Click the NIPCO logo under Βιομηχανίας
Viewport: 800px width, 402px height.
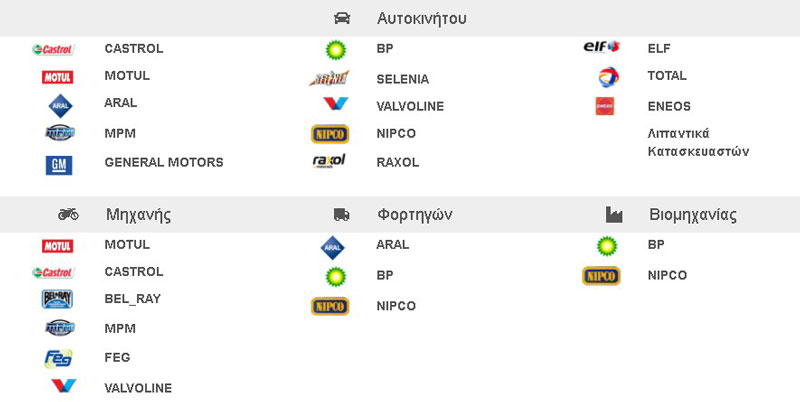click(601, 276)
